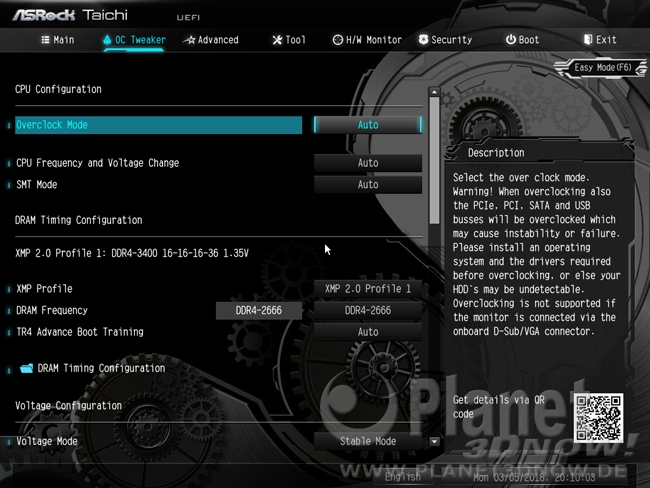Screen dimensions: 650x488
Task: Change the English language setting
Action: [403, 477]
